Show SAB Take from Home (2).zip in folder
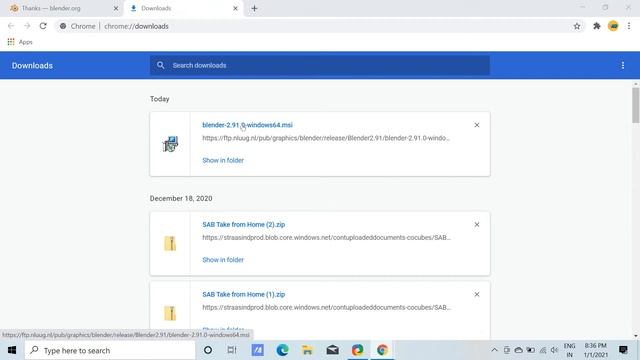This screenshot has height=360, width=640. pos(223,260)
